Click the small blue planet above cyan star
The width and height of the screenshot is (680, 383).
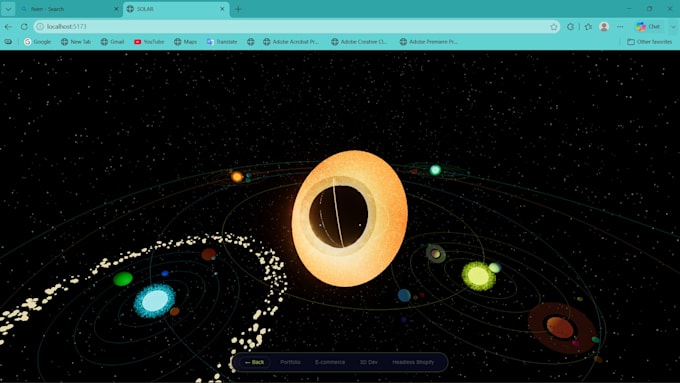click(165, 273)
